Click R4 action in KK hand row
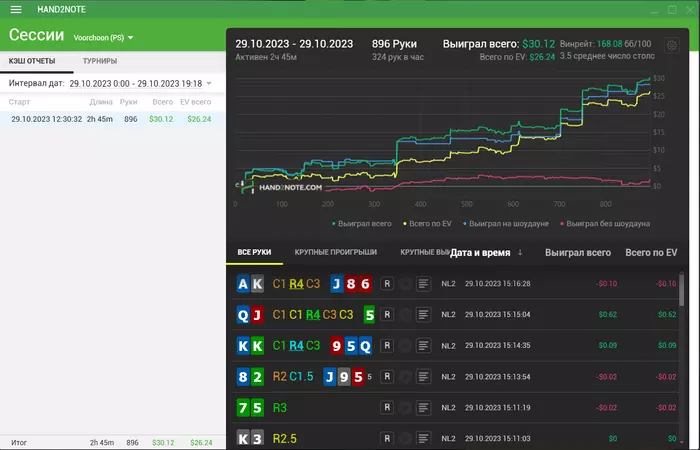Image resolution: width=700 pixels, height=450 pixels. [x=296, y=346]
